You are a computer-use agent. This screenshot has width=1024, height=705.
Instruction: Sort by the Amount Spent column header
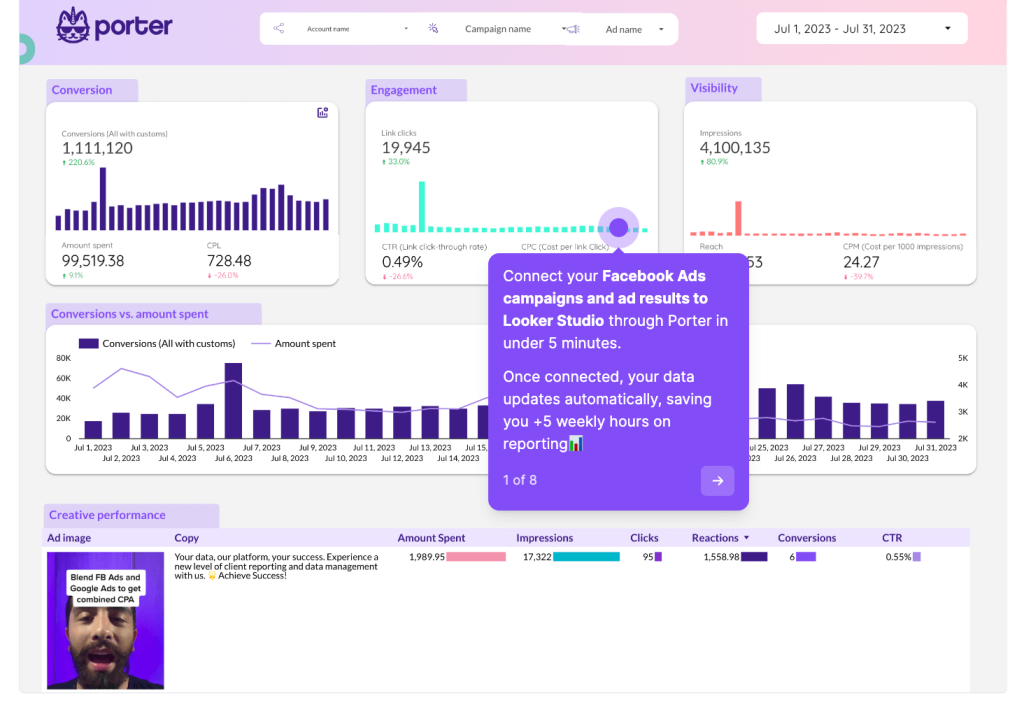click(x=431, y=538)
